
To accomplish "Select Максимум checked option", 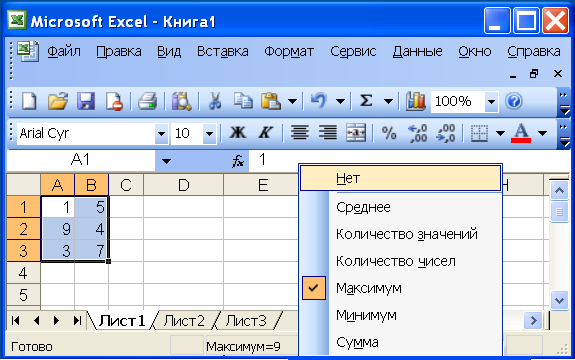I will coord(402,288).
